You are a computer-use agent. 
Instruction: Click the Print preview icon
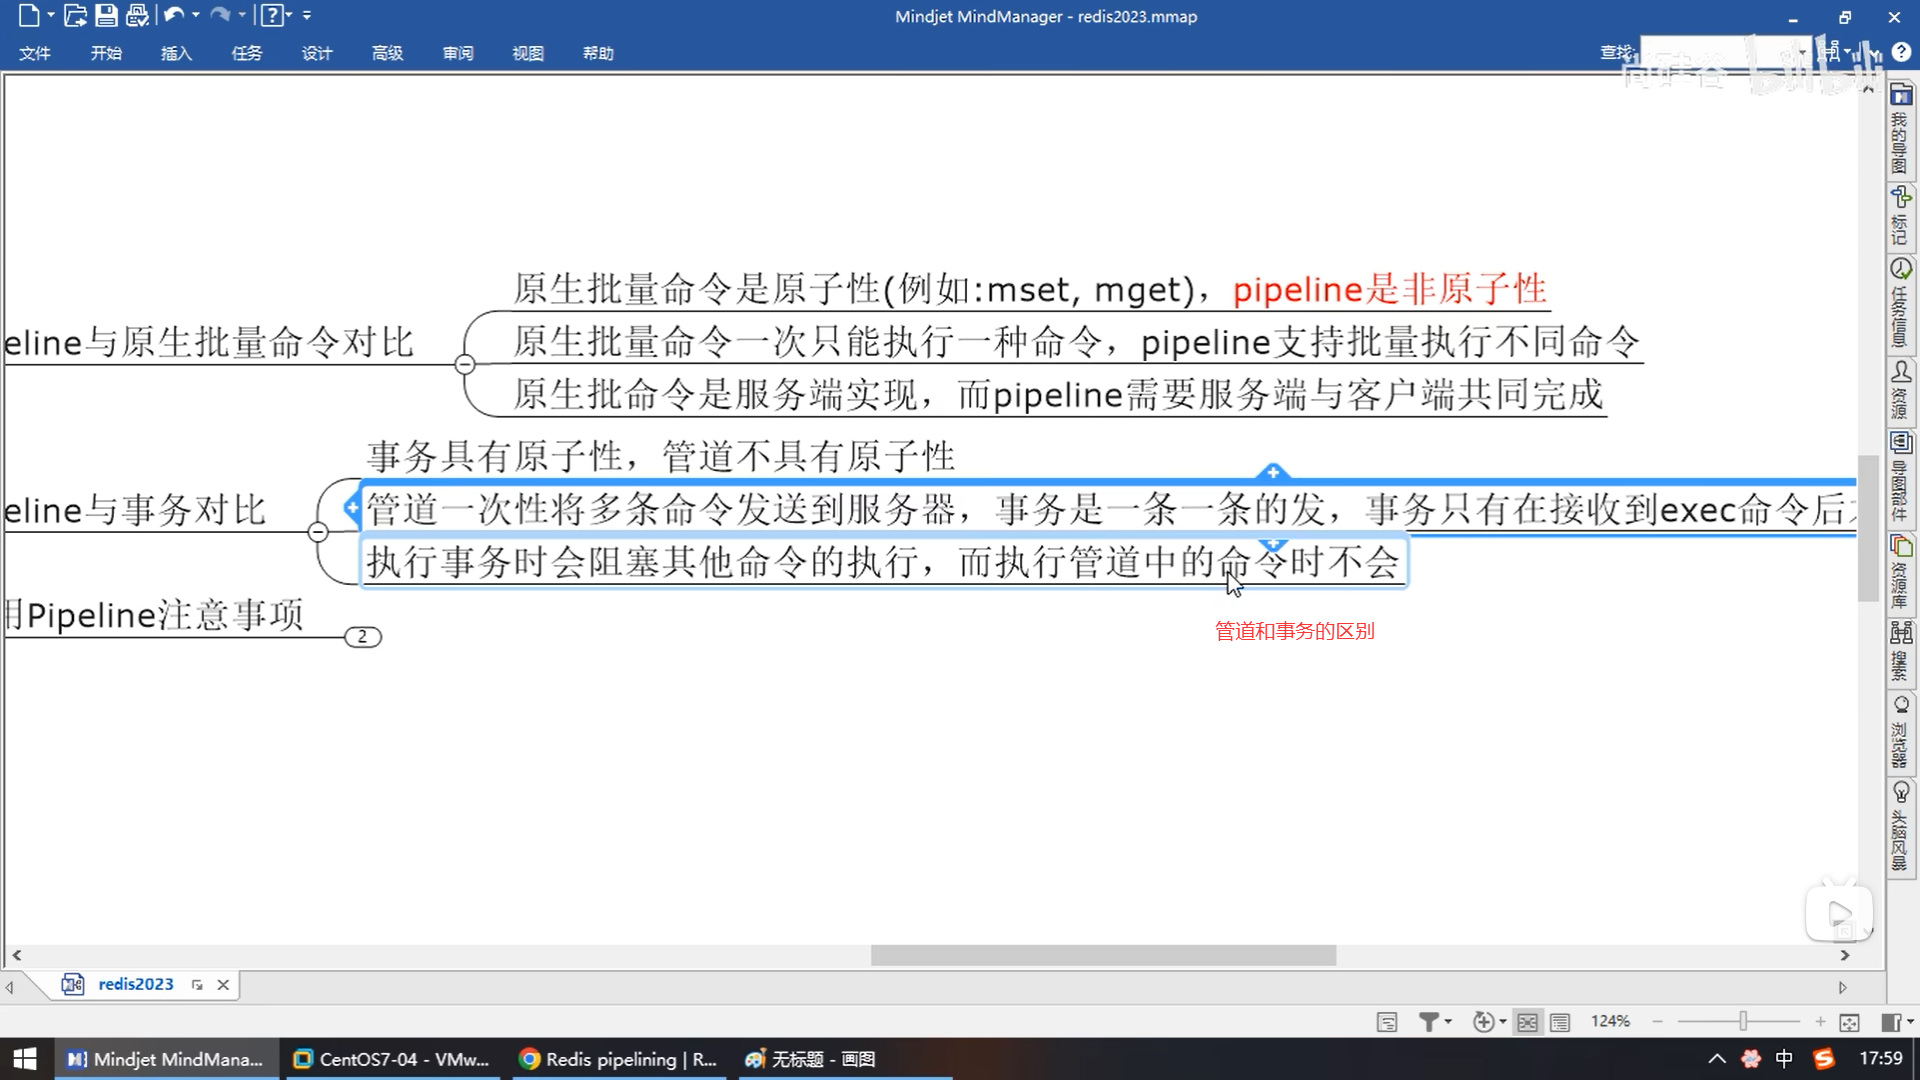click(x=137, y=15)
